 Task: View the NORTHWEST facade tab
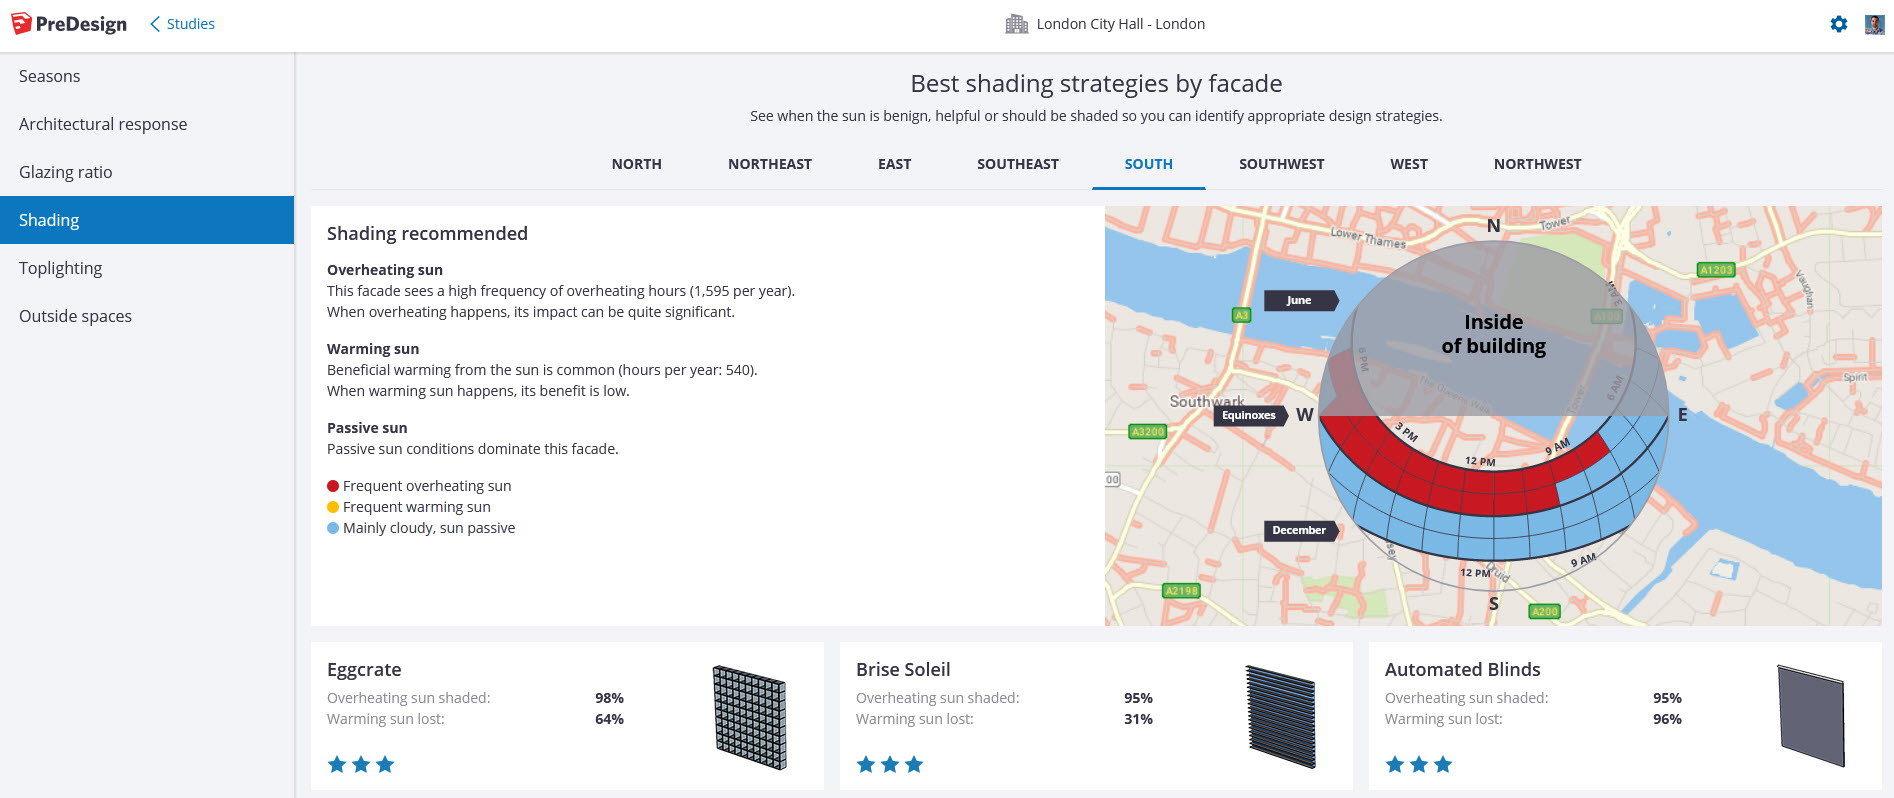point(1537,164)
